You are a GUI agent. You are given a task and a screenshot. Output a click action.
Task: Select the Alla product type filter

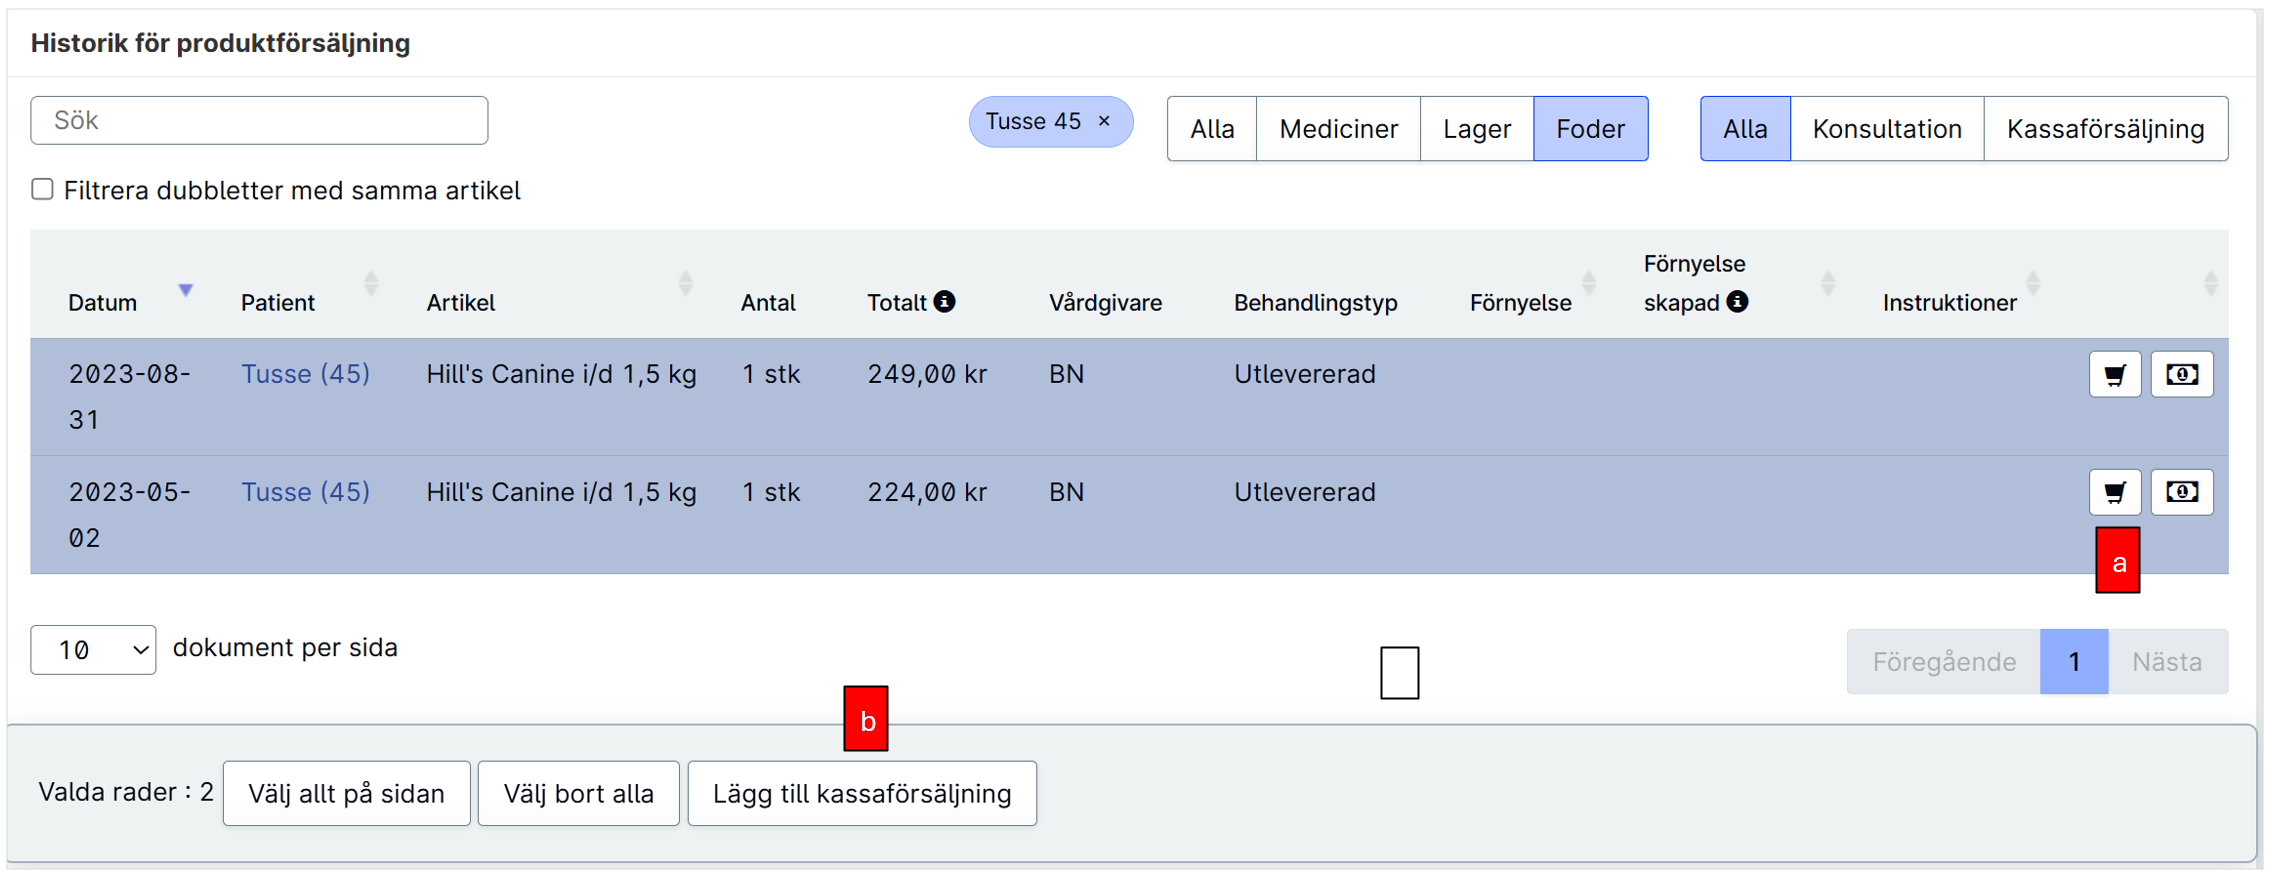click(x=1212, y=129)
